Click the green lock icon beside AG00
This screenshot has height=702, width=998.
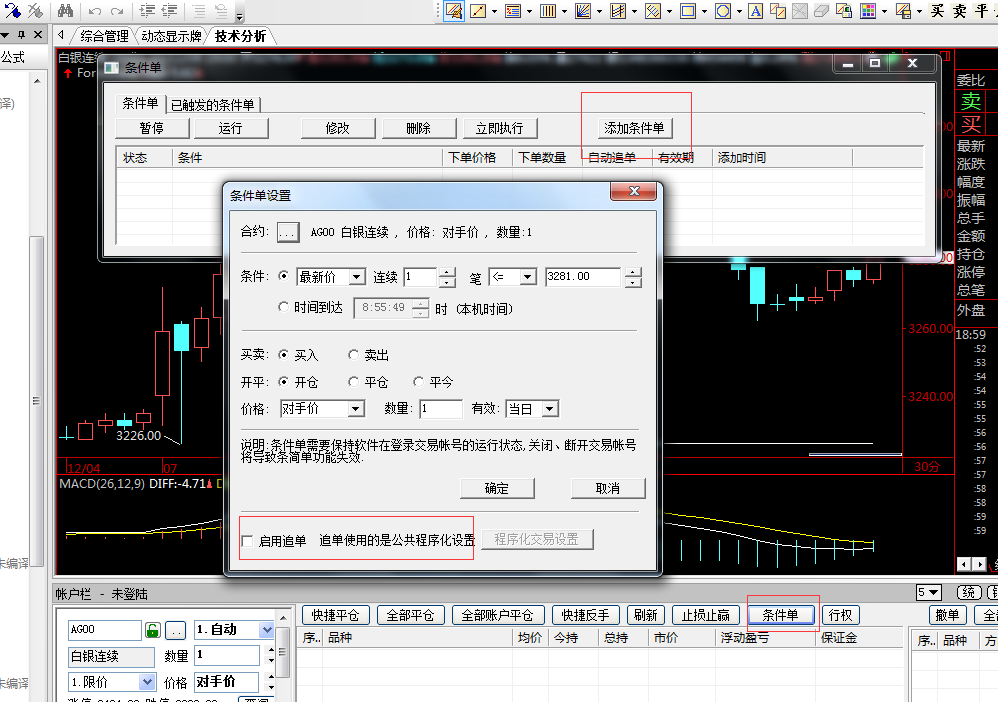(x=153, y=630)
